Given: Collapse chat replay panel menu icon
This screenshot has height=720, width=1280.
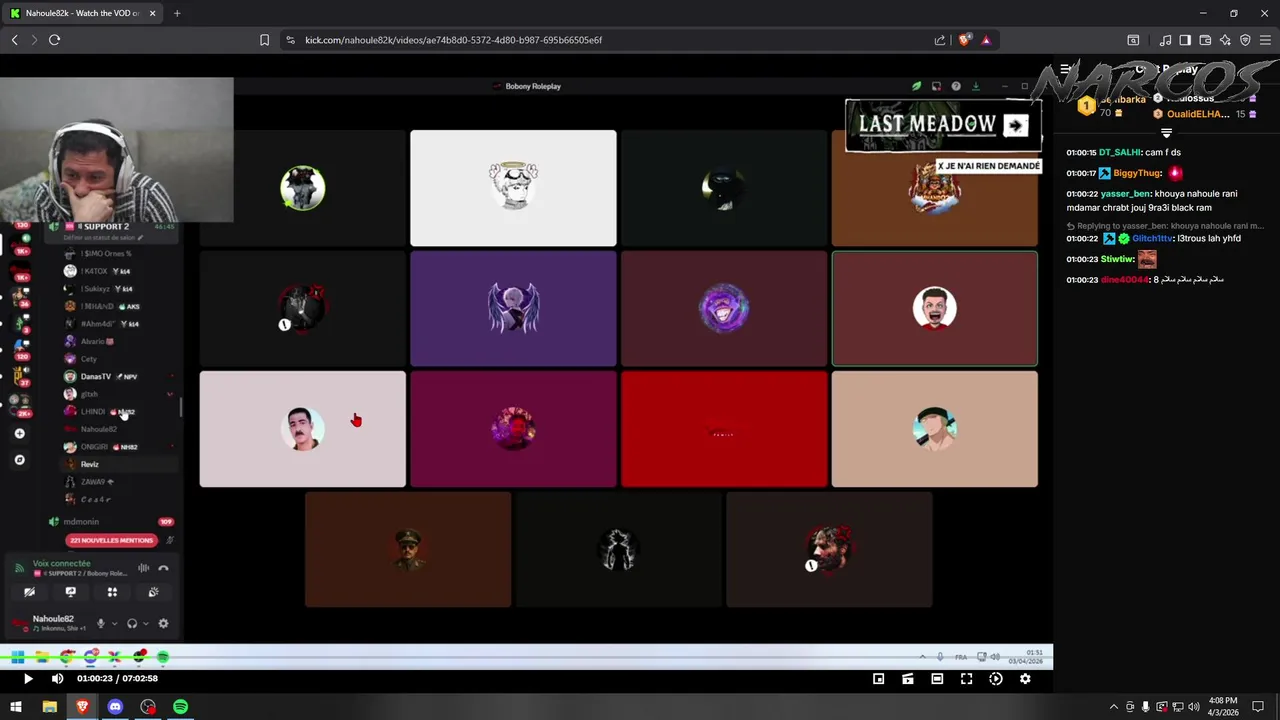Looking at the screenshot, I should pos(1065,69).
